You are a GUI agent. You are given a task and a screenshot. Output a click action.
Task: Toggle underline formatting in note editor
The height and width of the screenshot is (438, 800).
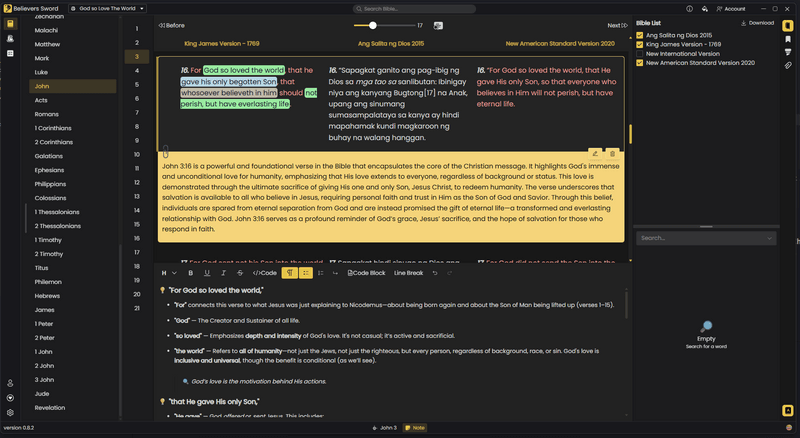pos(207,273)
